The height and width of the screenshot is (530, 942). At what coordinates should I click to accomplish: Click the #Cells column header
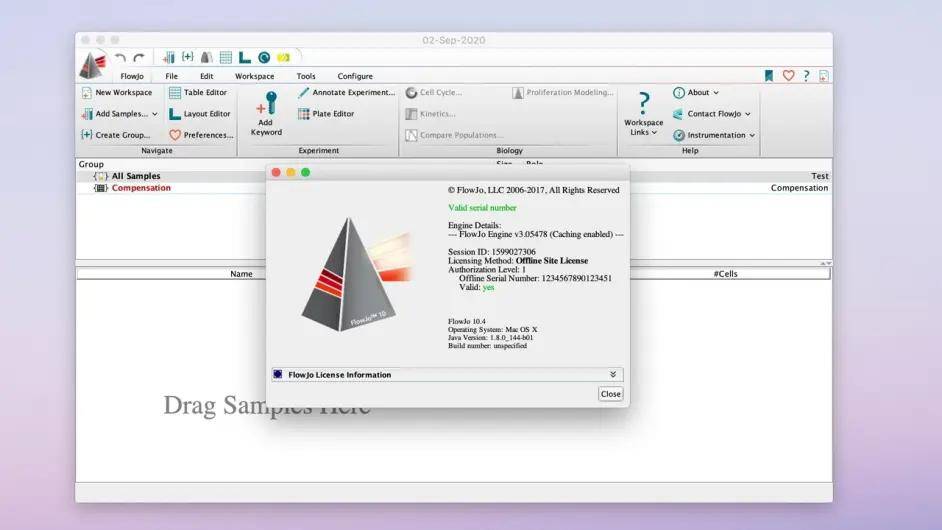pos(725,273)
